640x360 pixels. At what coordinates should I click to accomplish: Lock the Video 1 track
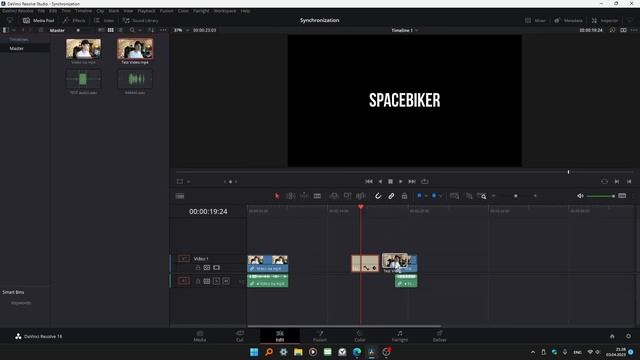click(198, 268)
